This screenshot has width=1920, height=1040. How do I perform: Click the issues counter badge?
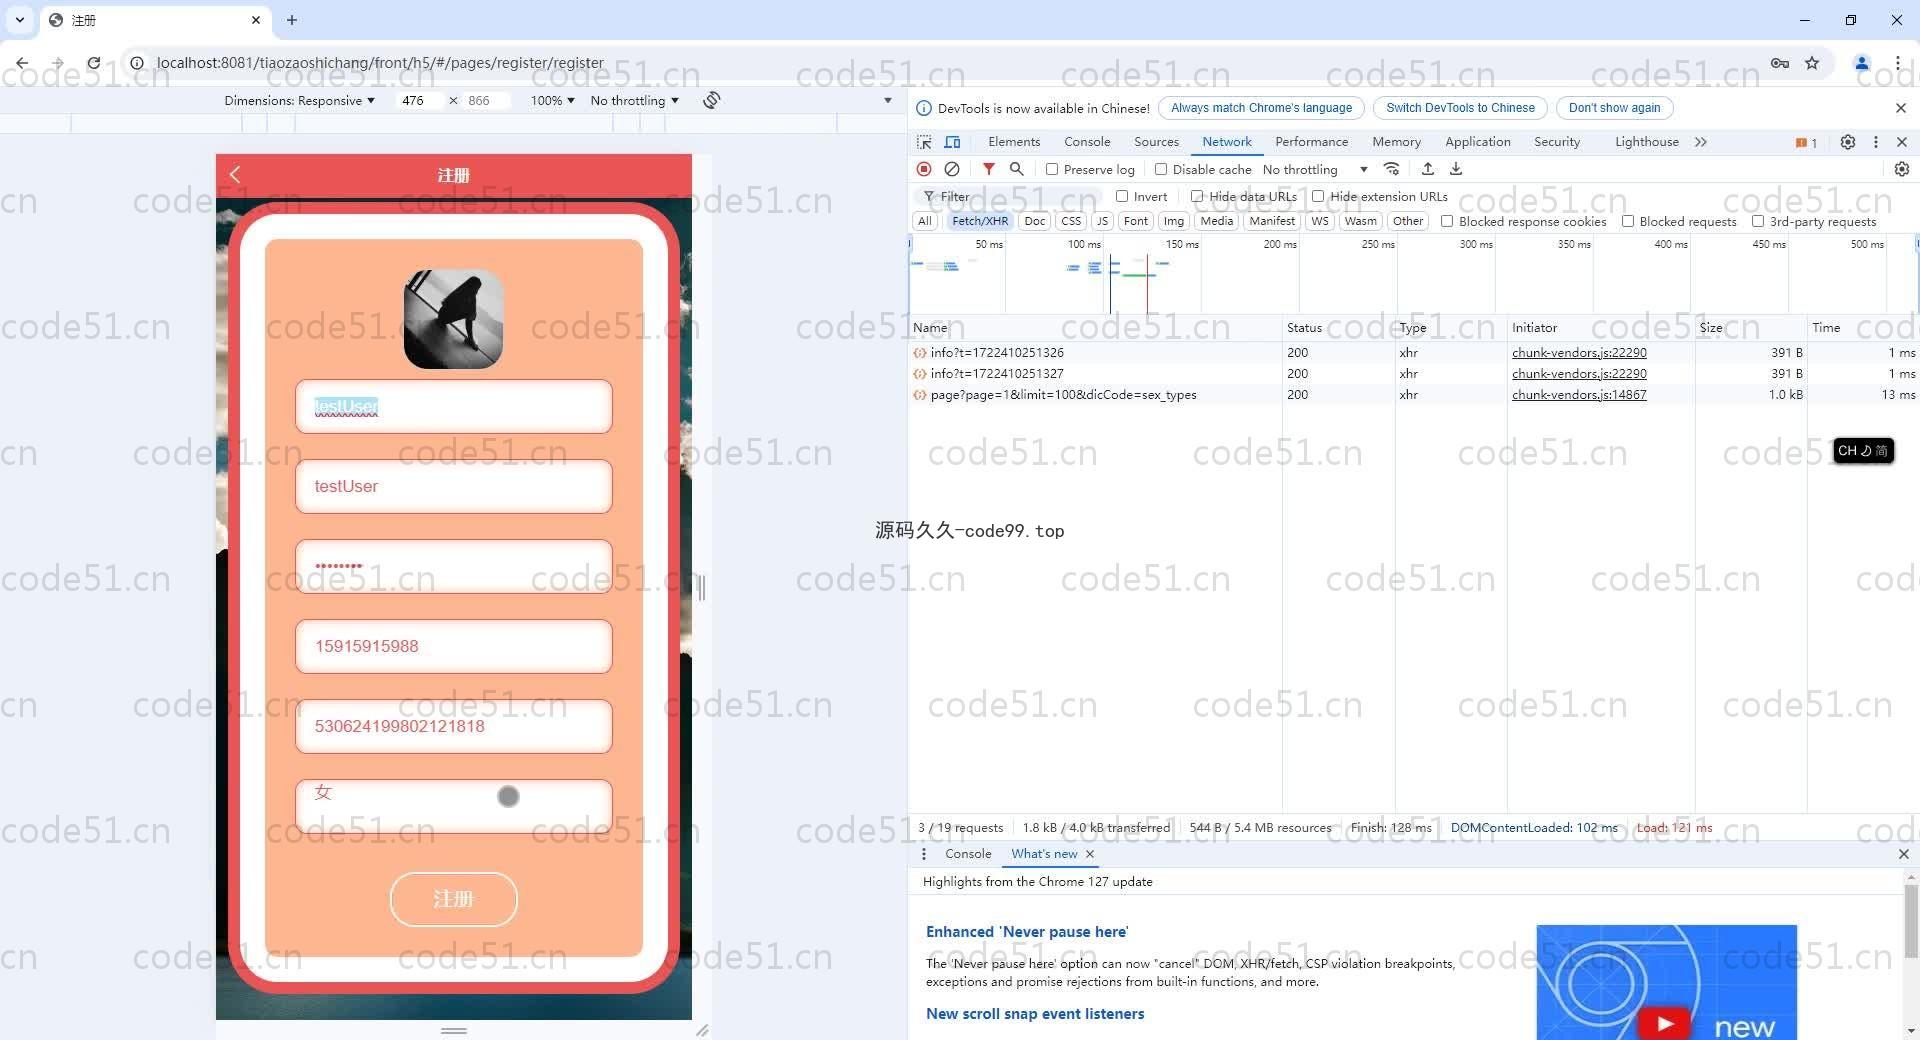[x=1806, y=142]
